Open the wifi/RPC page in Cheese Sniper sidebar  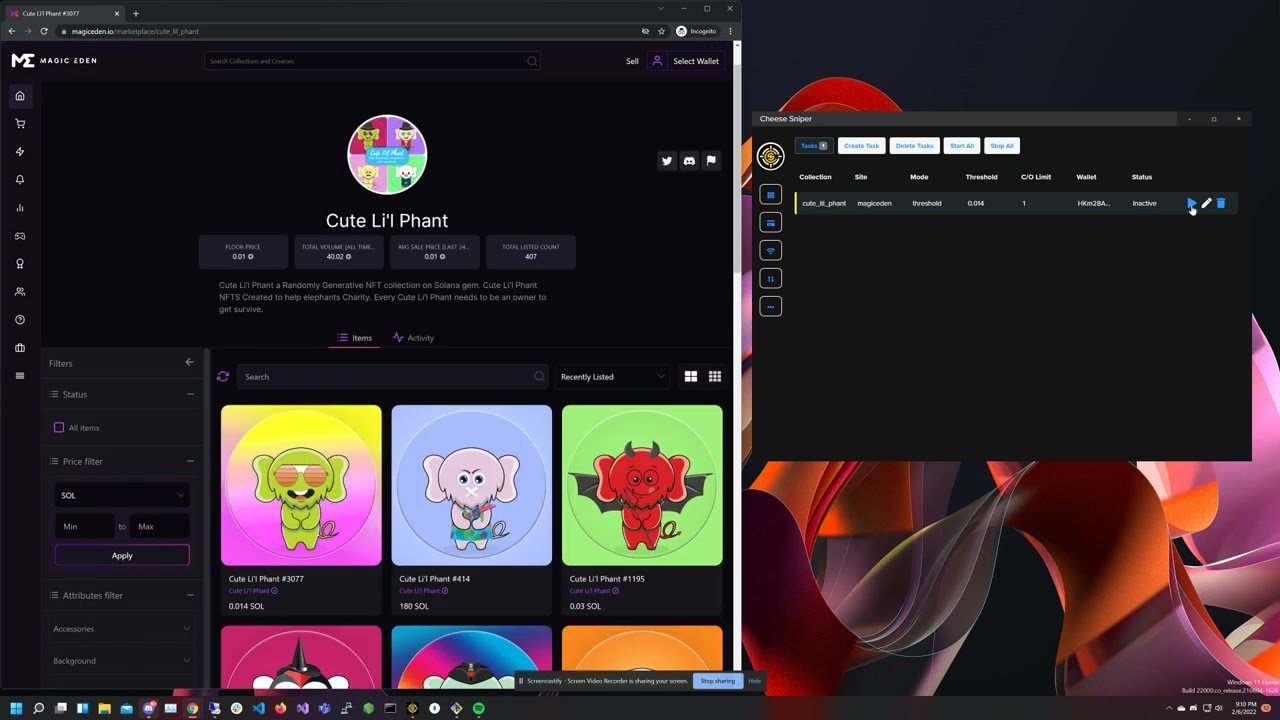point(770,250)
